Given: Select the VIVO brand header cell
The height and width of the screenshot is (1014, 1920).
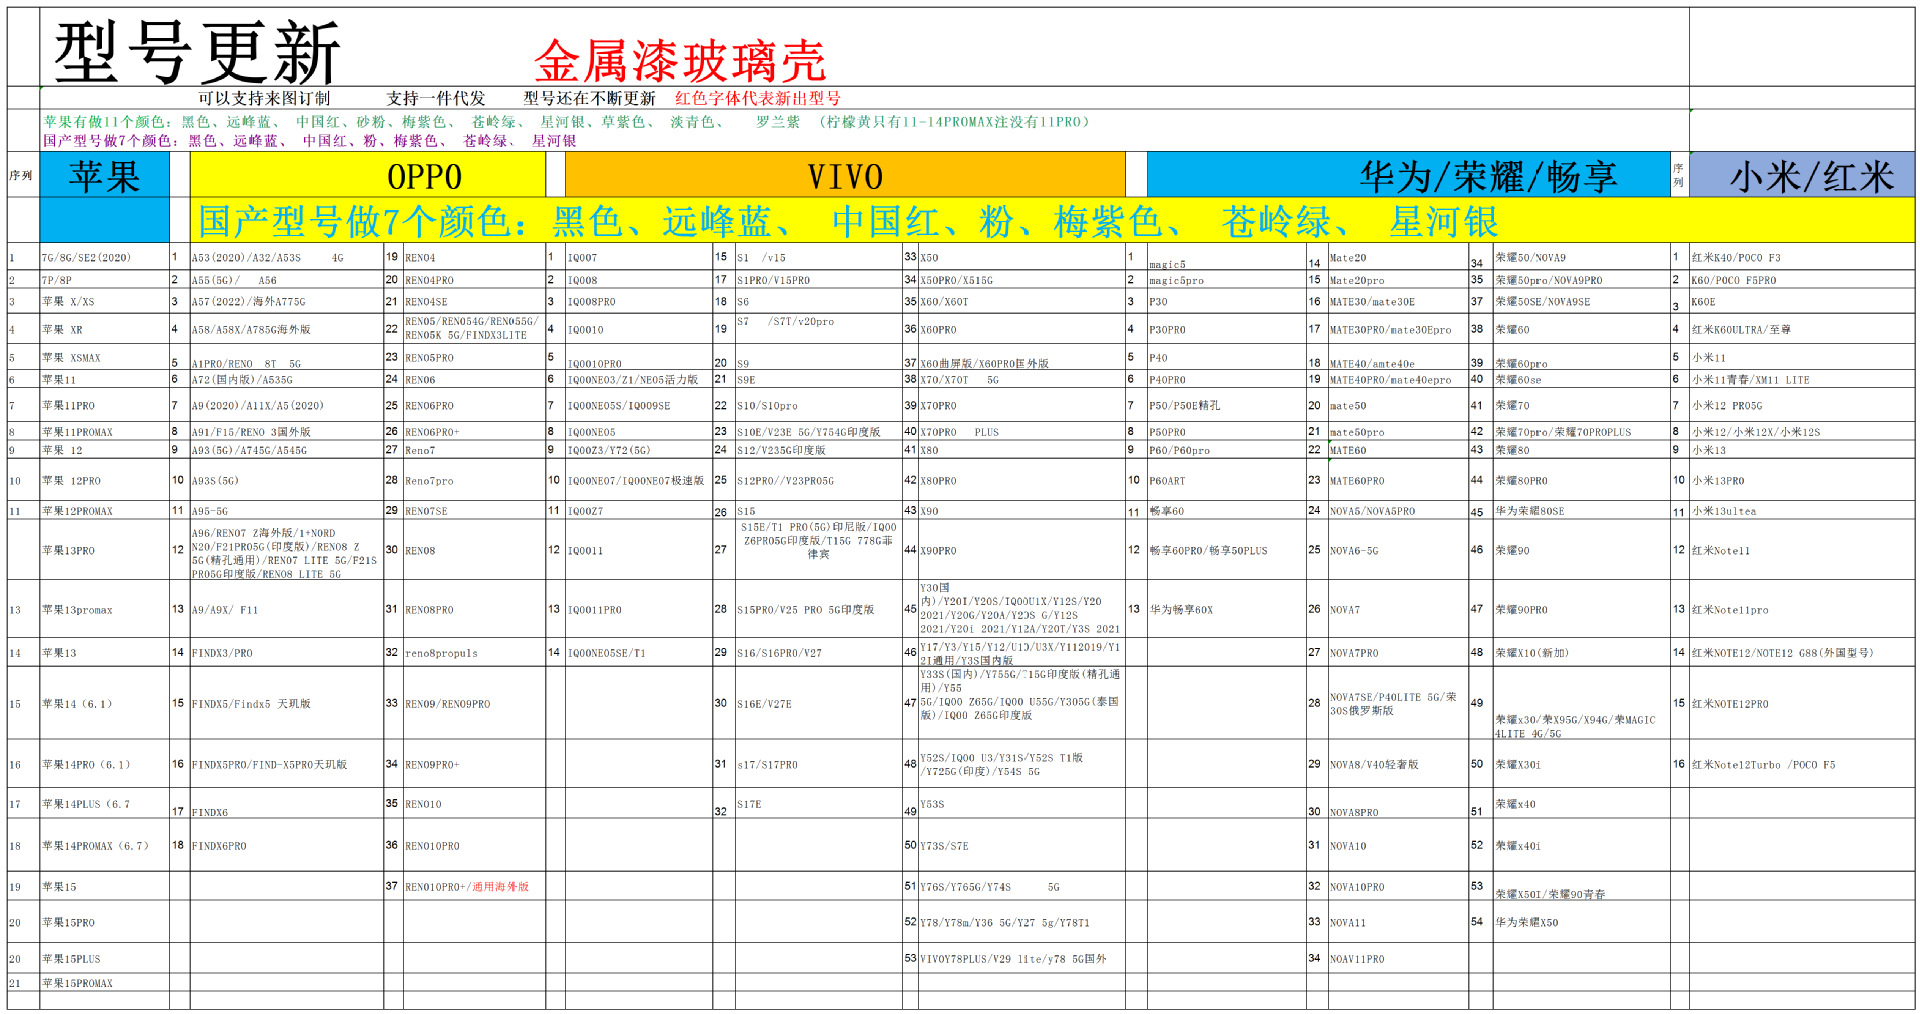Looking at the screenshot, I should 845,176.
